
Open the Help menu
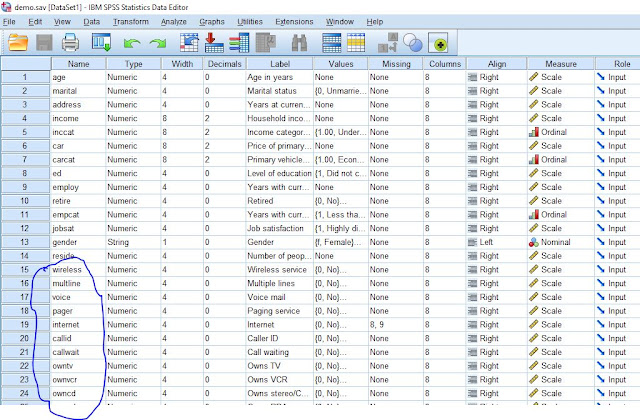[x=375, y=22]
